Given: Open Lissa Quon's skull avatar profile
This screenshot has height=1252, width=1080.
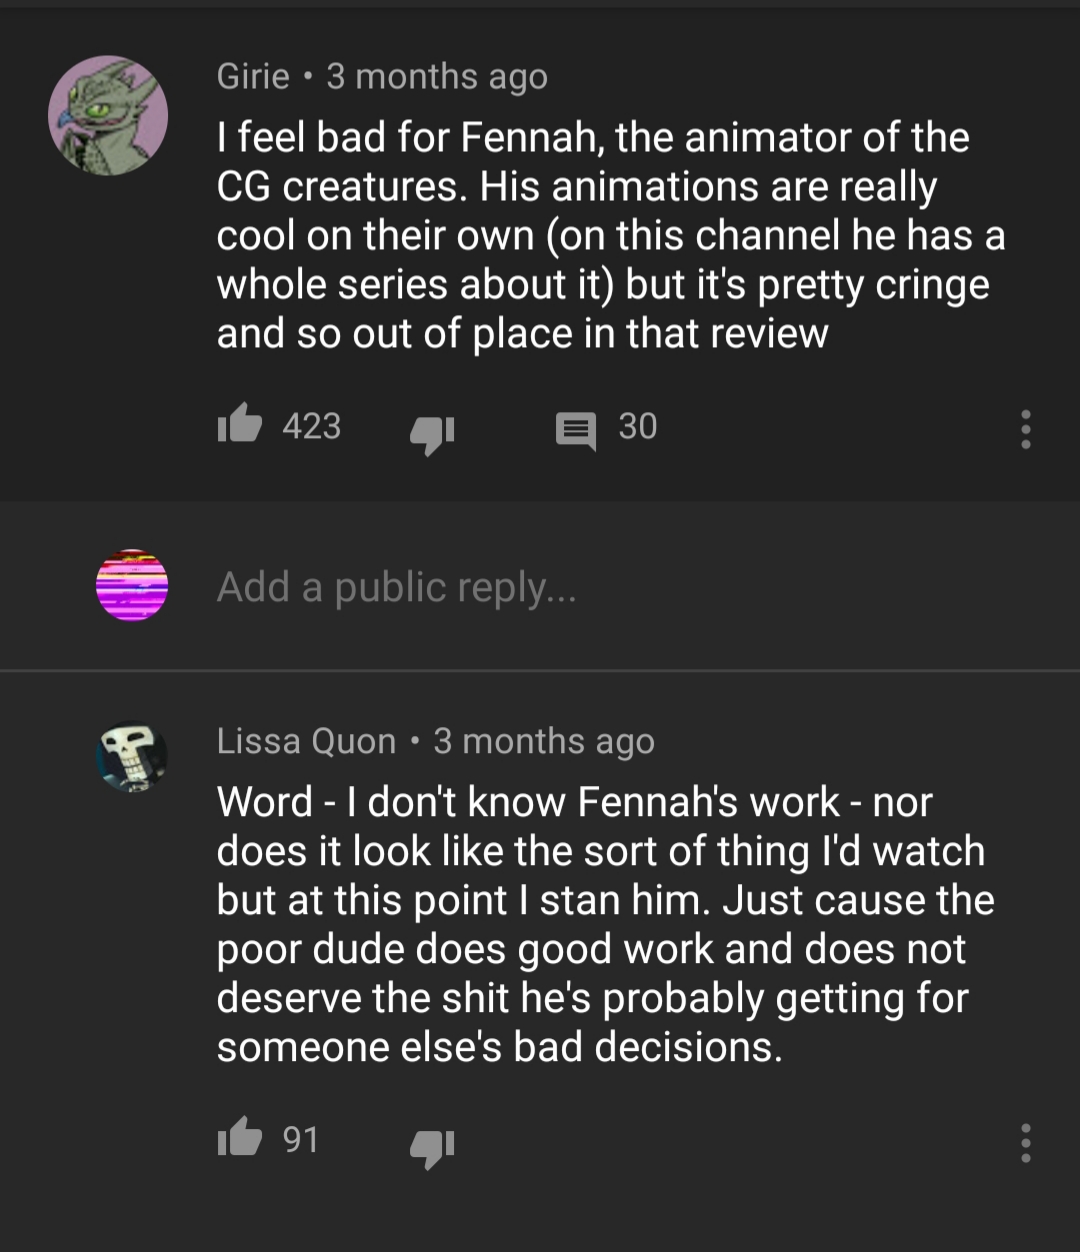Looking at the screenshot, I should click(x=132, y=757).
